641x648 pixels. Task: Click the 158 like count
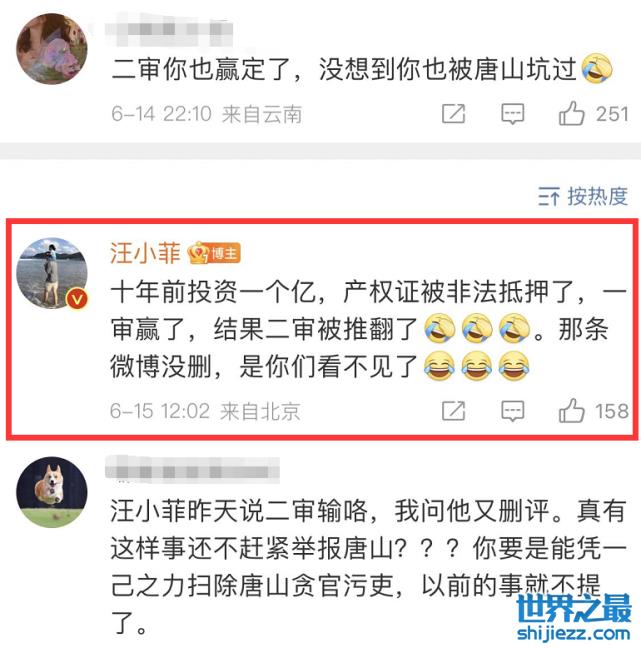tap(612, 411)
